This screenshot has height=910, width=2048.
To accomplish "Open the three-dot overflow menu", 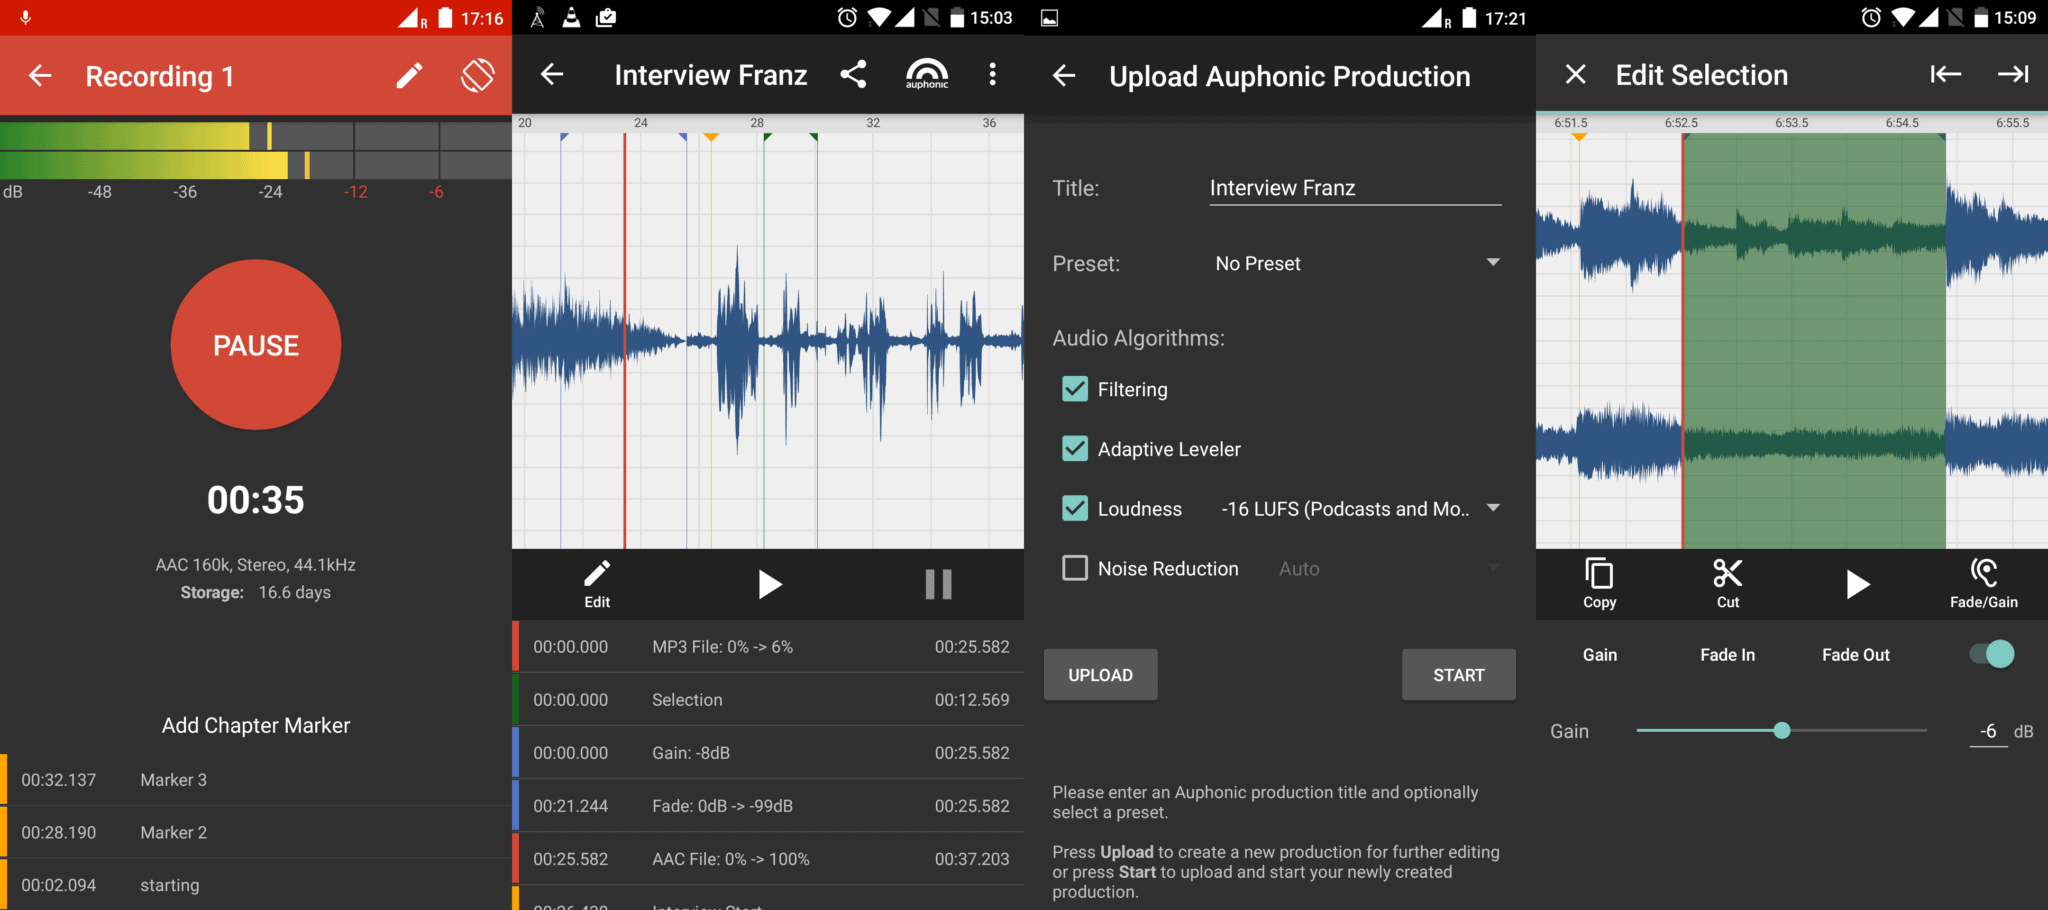I will coord(993,74).
